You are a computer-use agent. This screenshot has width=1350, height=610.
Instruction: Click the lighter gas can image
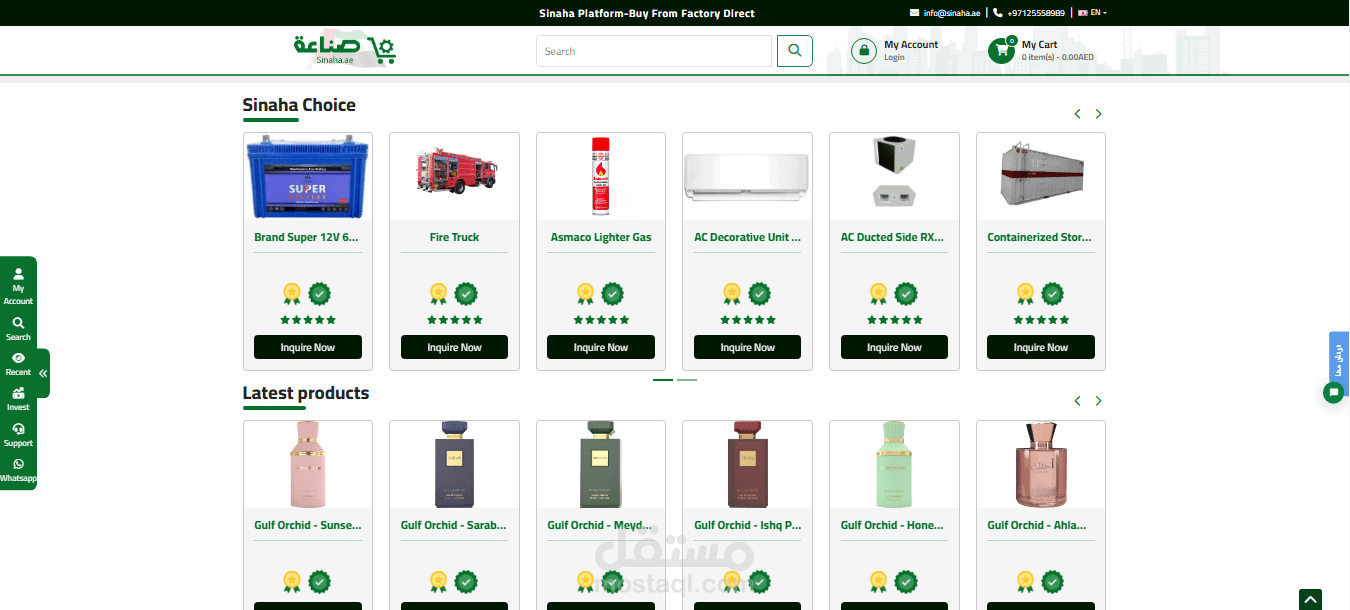601,176
